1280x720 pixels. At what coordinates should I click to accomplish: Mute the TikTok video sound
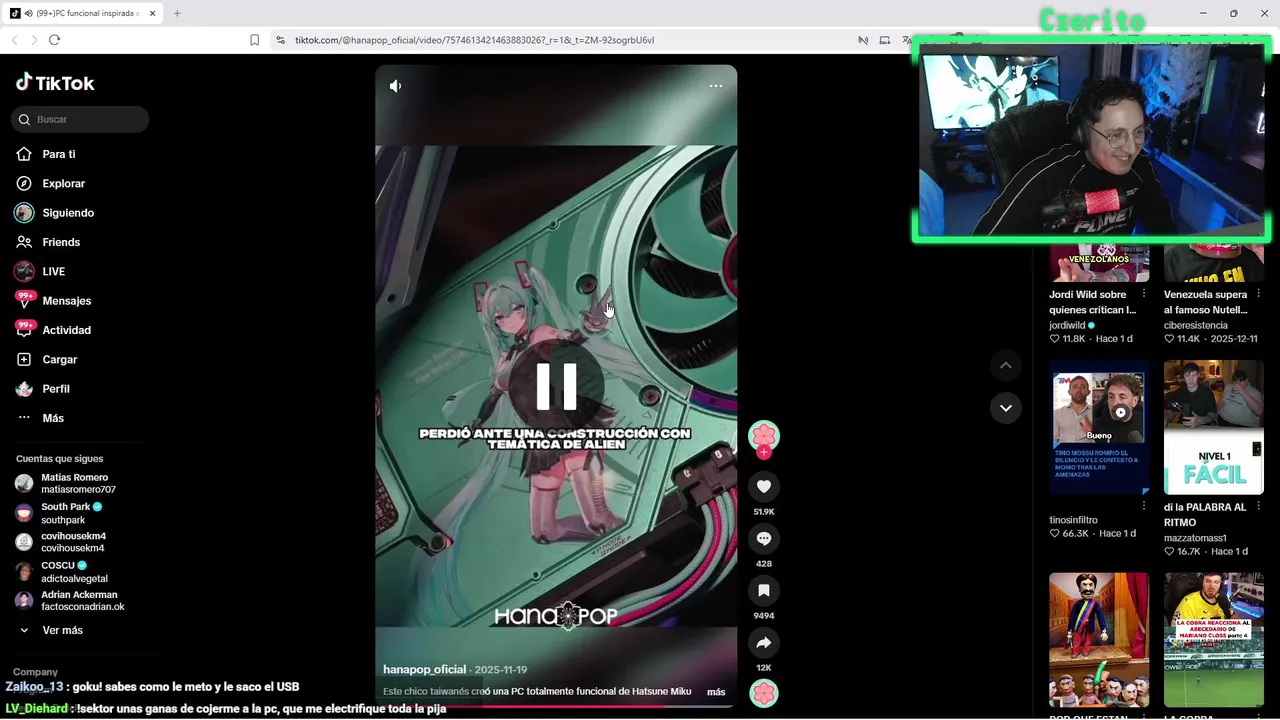(x=395, y=86)
